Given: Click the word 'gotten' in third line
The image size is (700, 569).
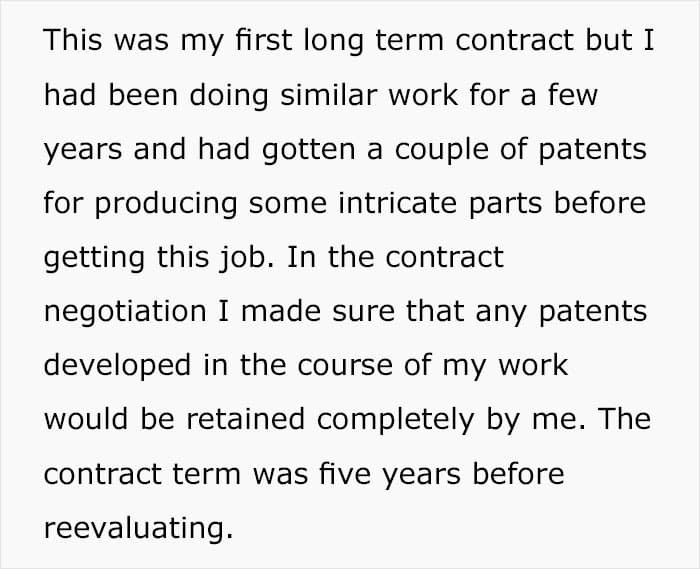Looking at the screenshot, I should 308,149.
